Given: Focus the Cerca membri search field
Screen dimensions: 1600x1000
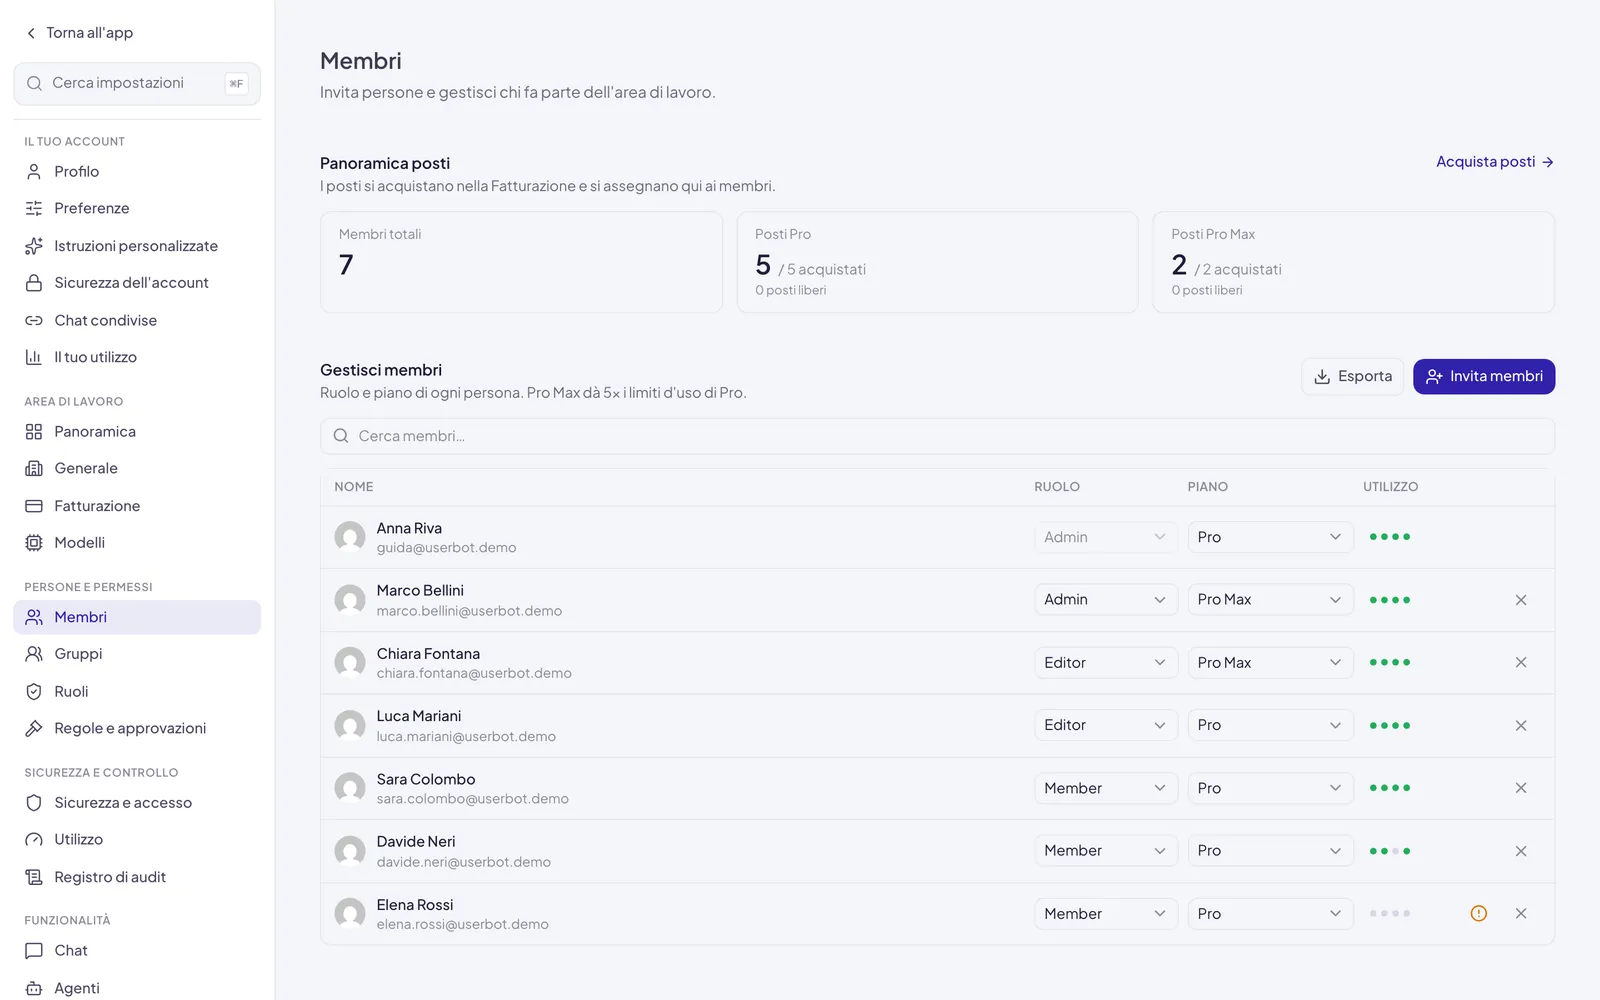Looking at the screenshot, I should click(x=937, y=436).
